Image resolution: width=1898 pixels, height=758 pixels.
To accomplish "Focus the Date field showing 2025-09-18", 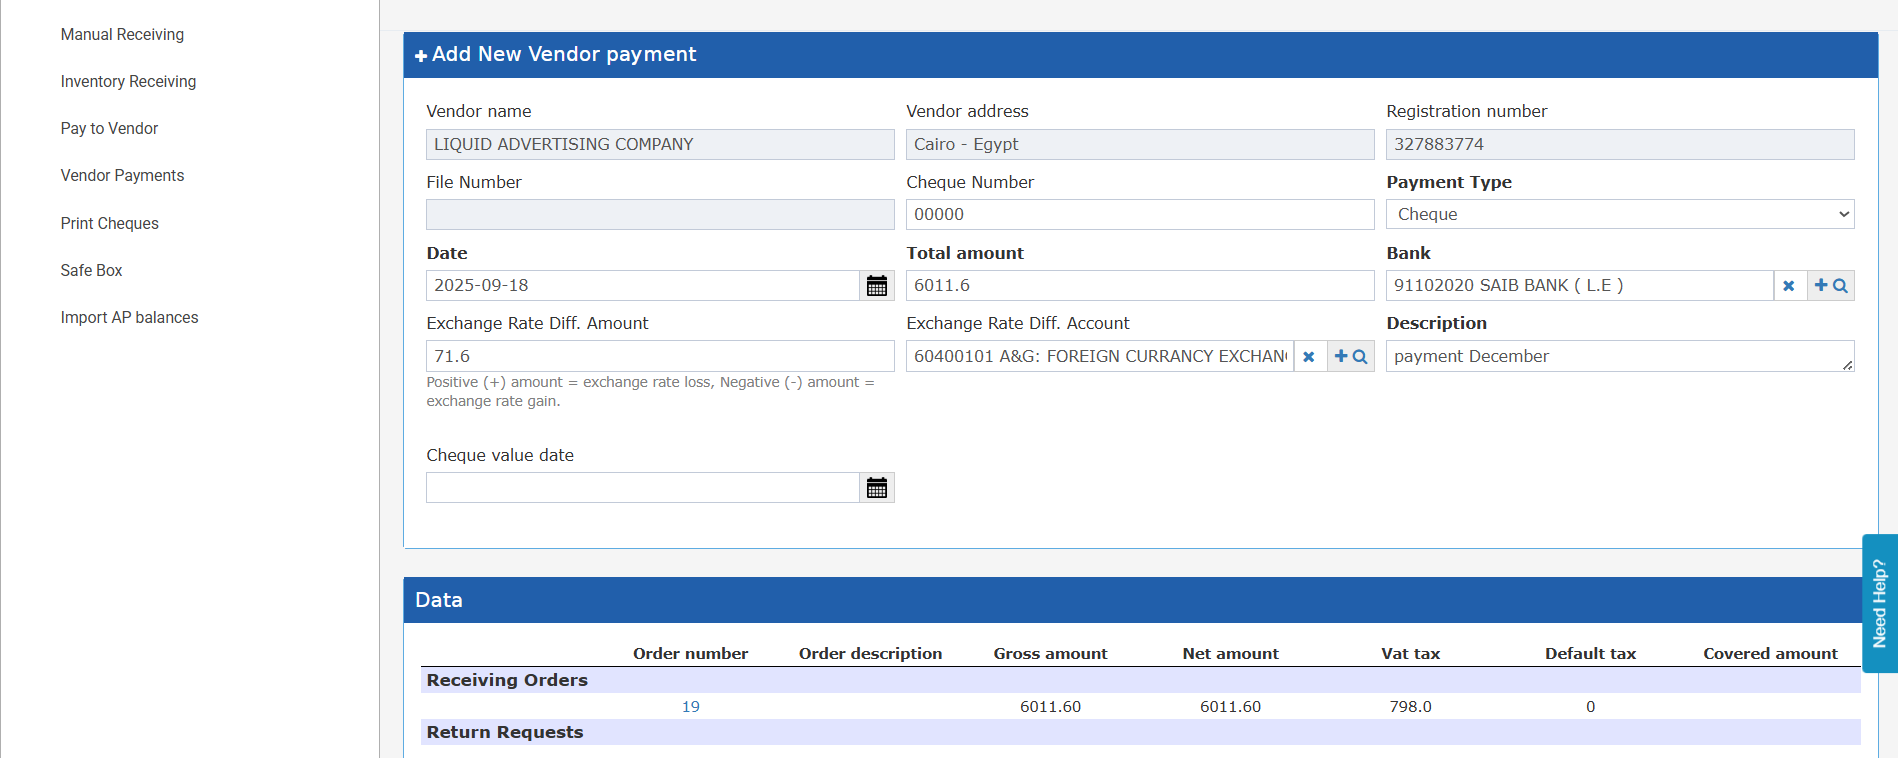I will [643, 286].
